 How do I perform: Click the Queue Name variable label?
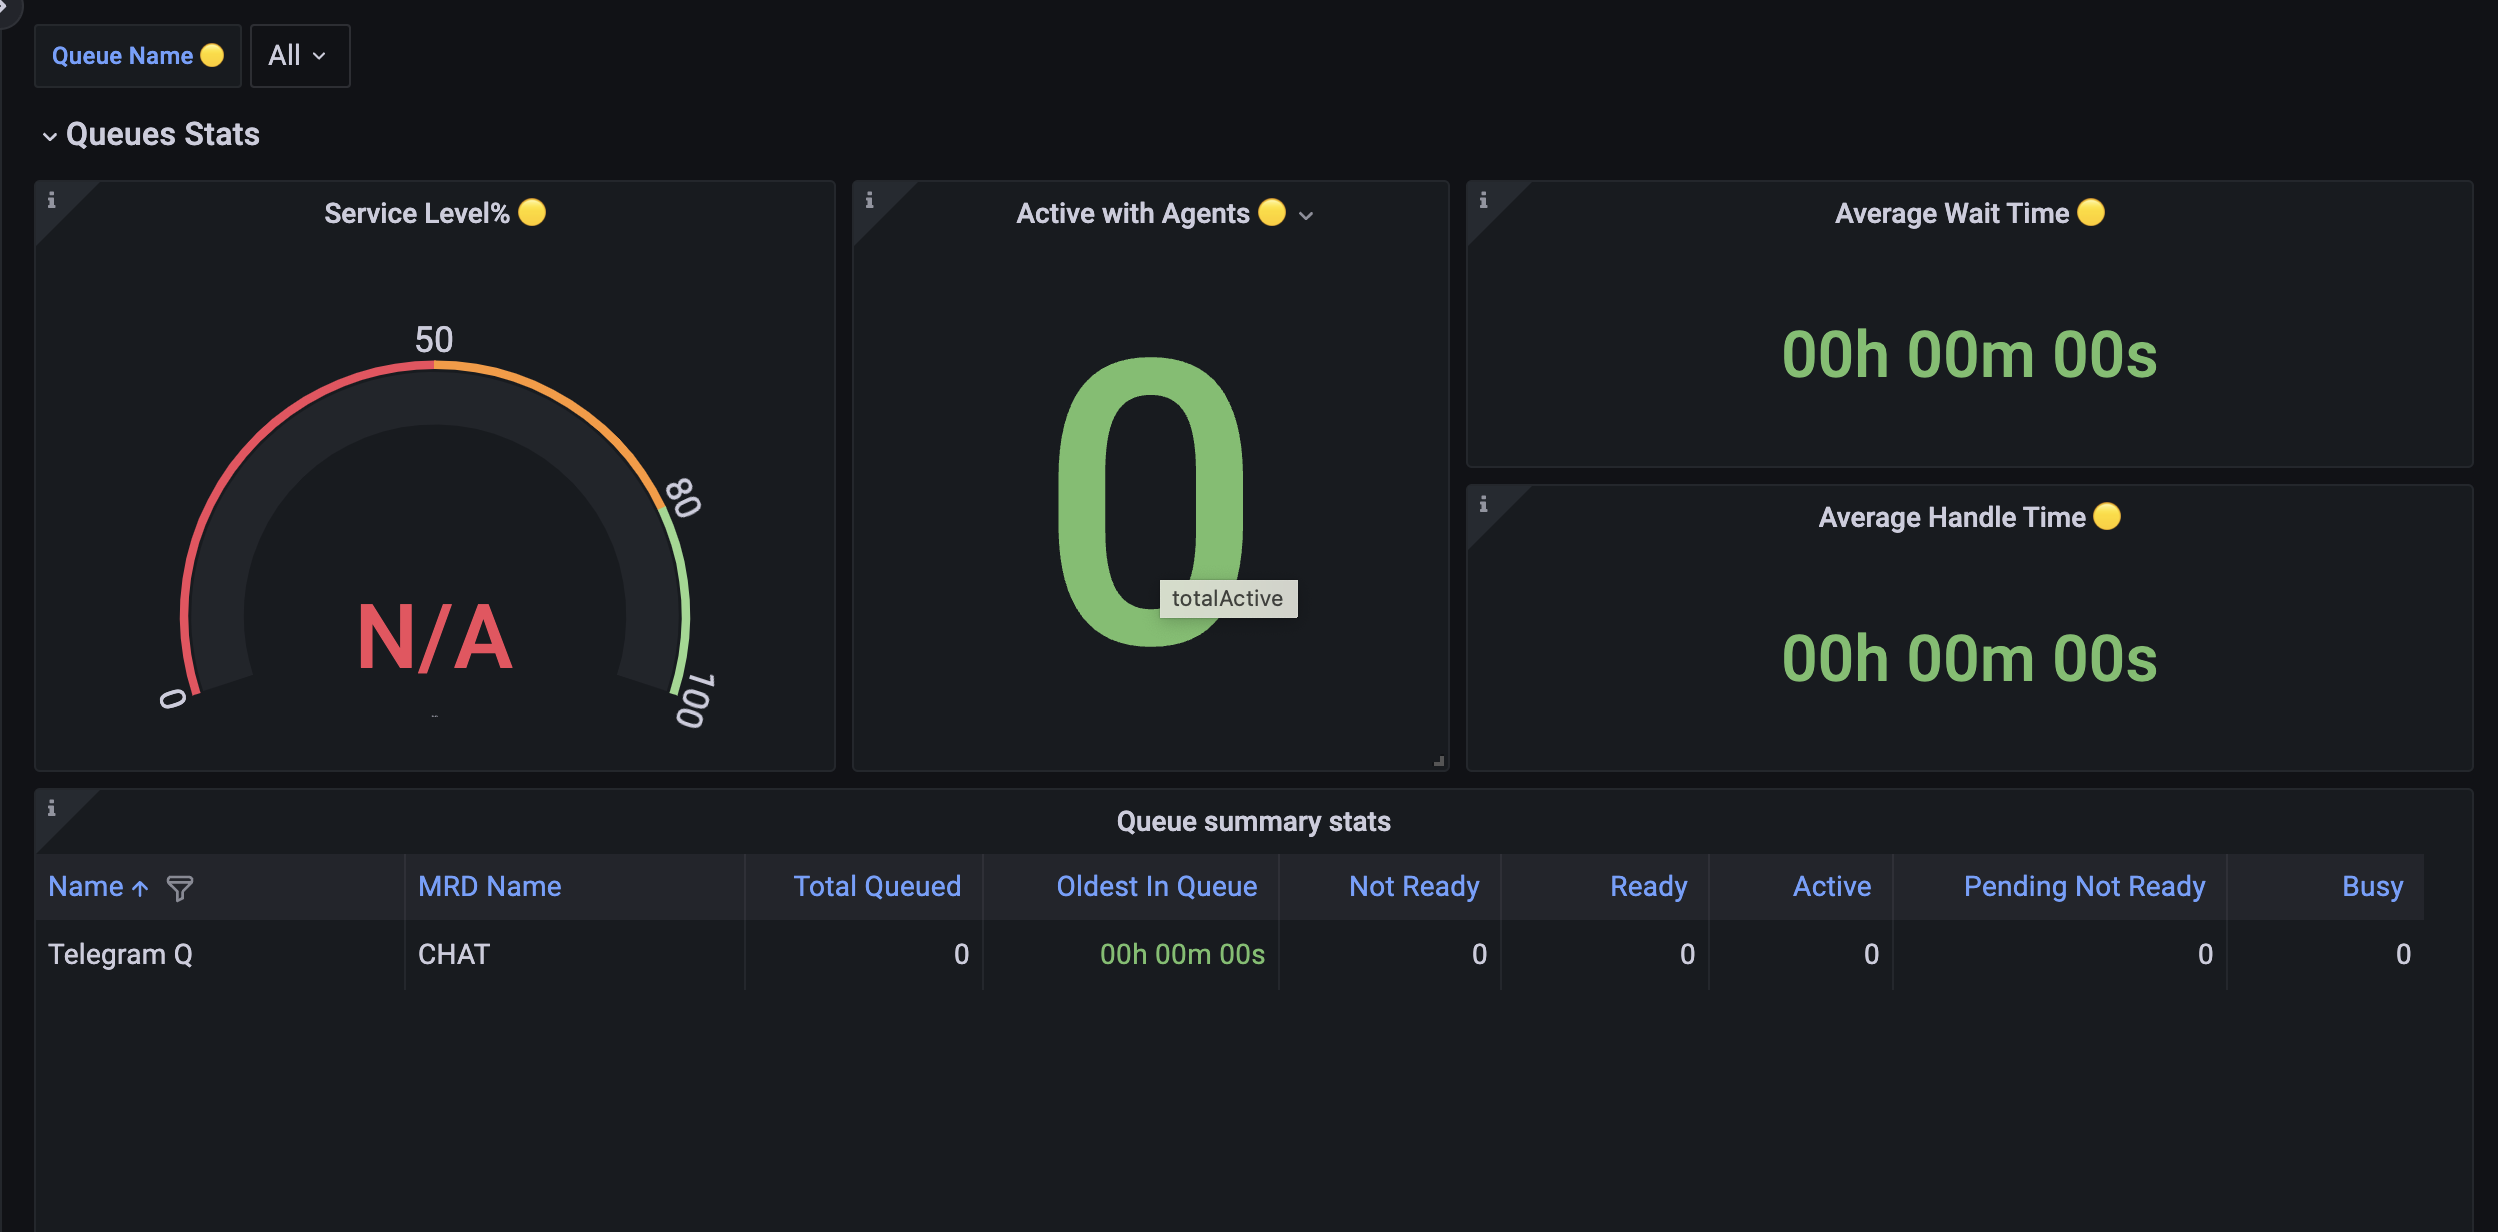click(x=122, y=55)
